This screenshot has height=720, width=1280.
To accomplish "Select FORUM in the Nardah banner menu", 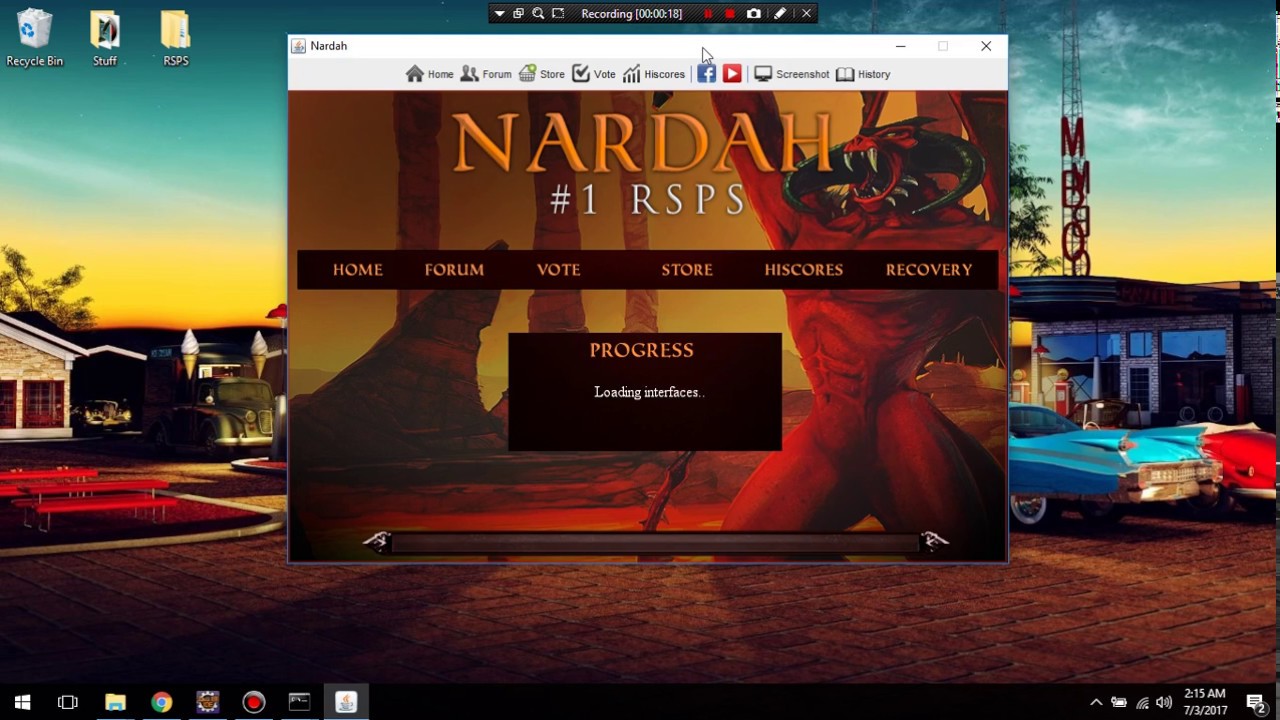I will pyautogui.click(x=454, y=270).
